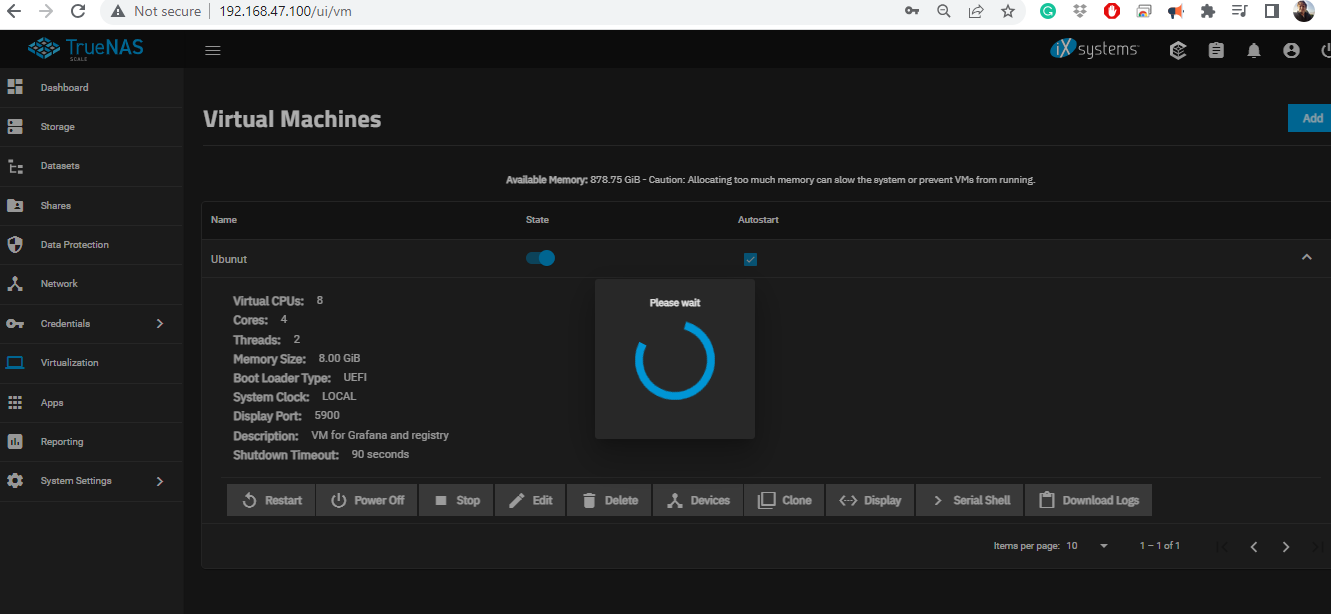Uncheck Autostart for the Ubunut VM
The image size is (1331, 614).
tap(751, 260)
